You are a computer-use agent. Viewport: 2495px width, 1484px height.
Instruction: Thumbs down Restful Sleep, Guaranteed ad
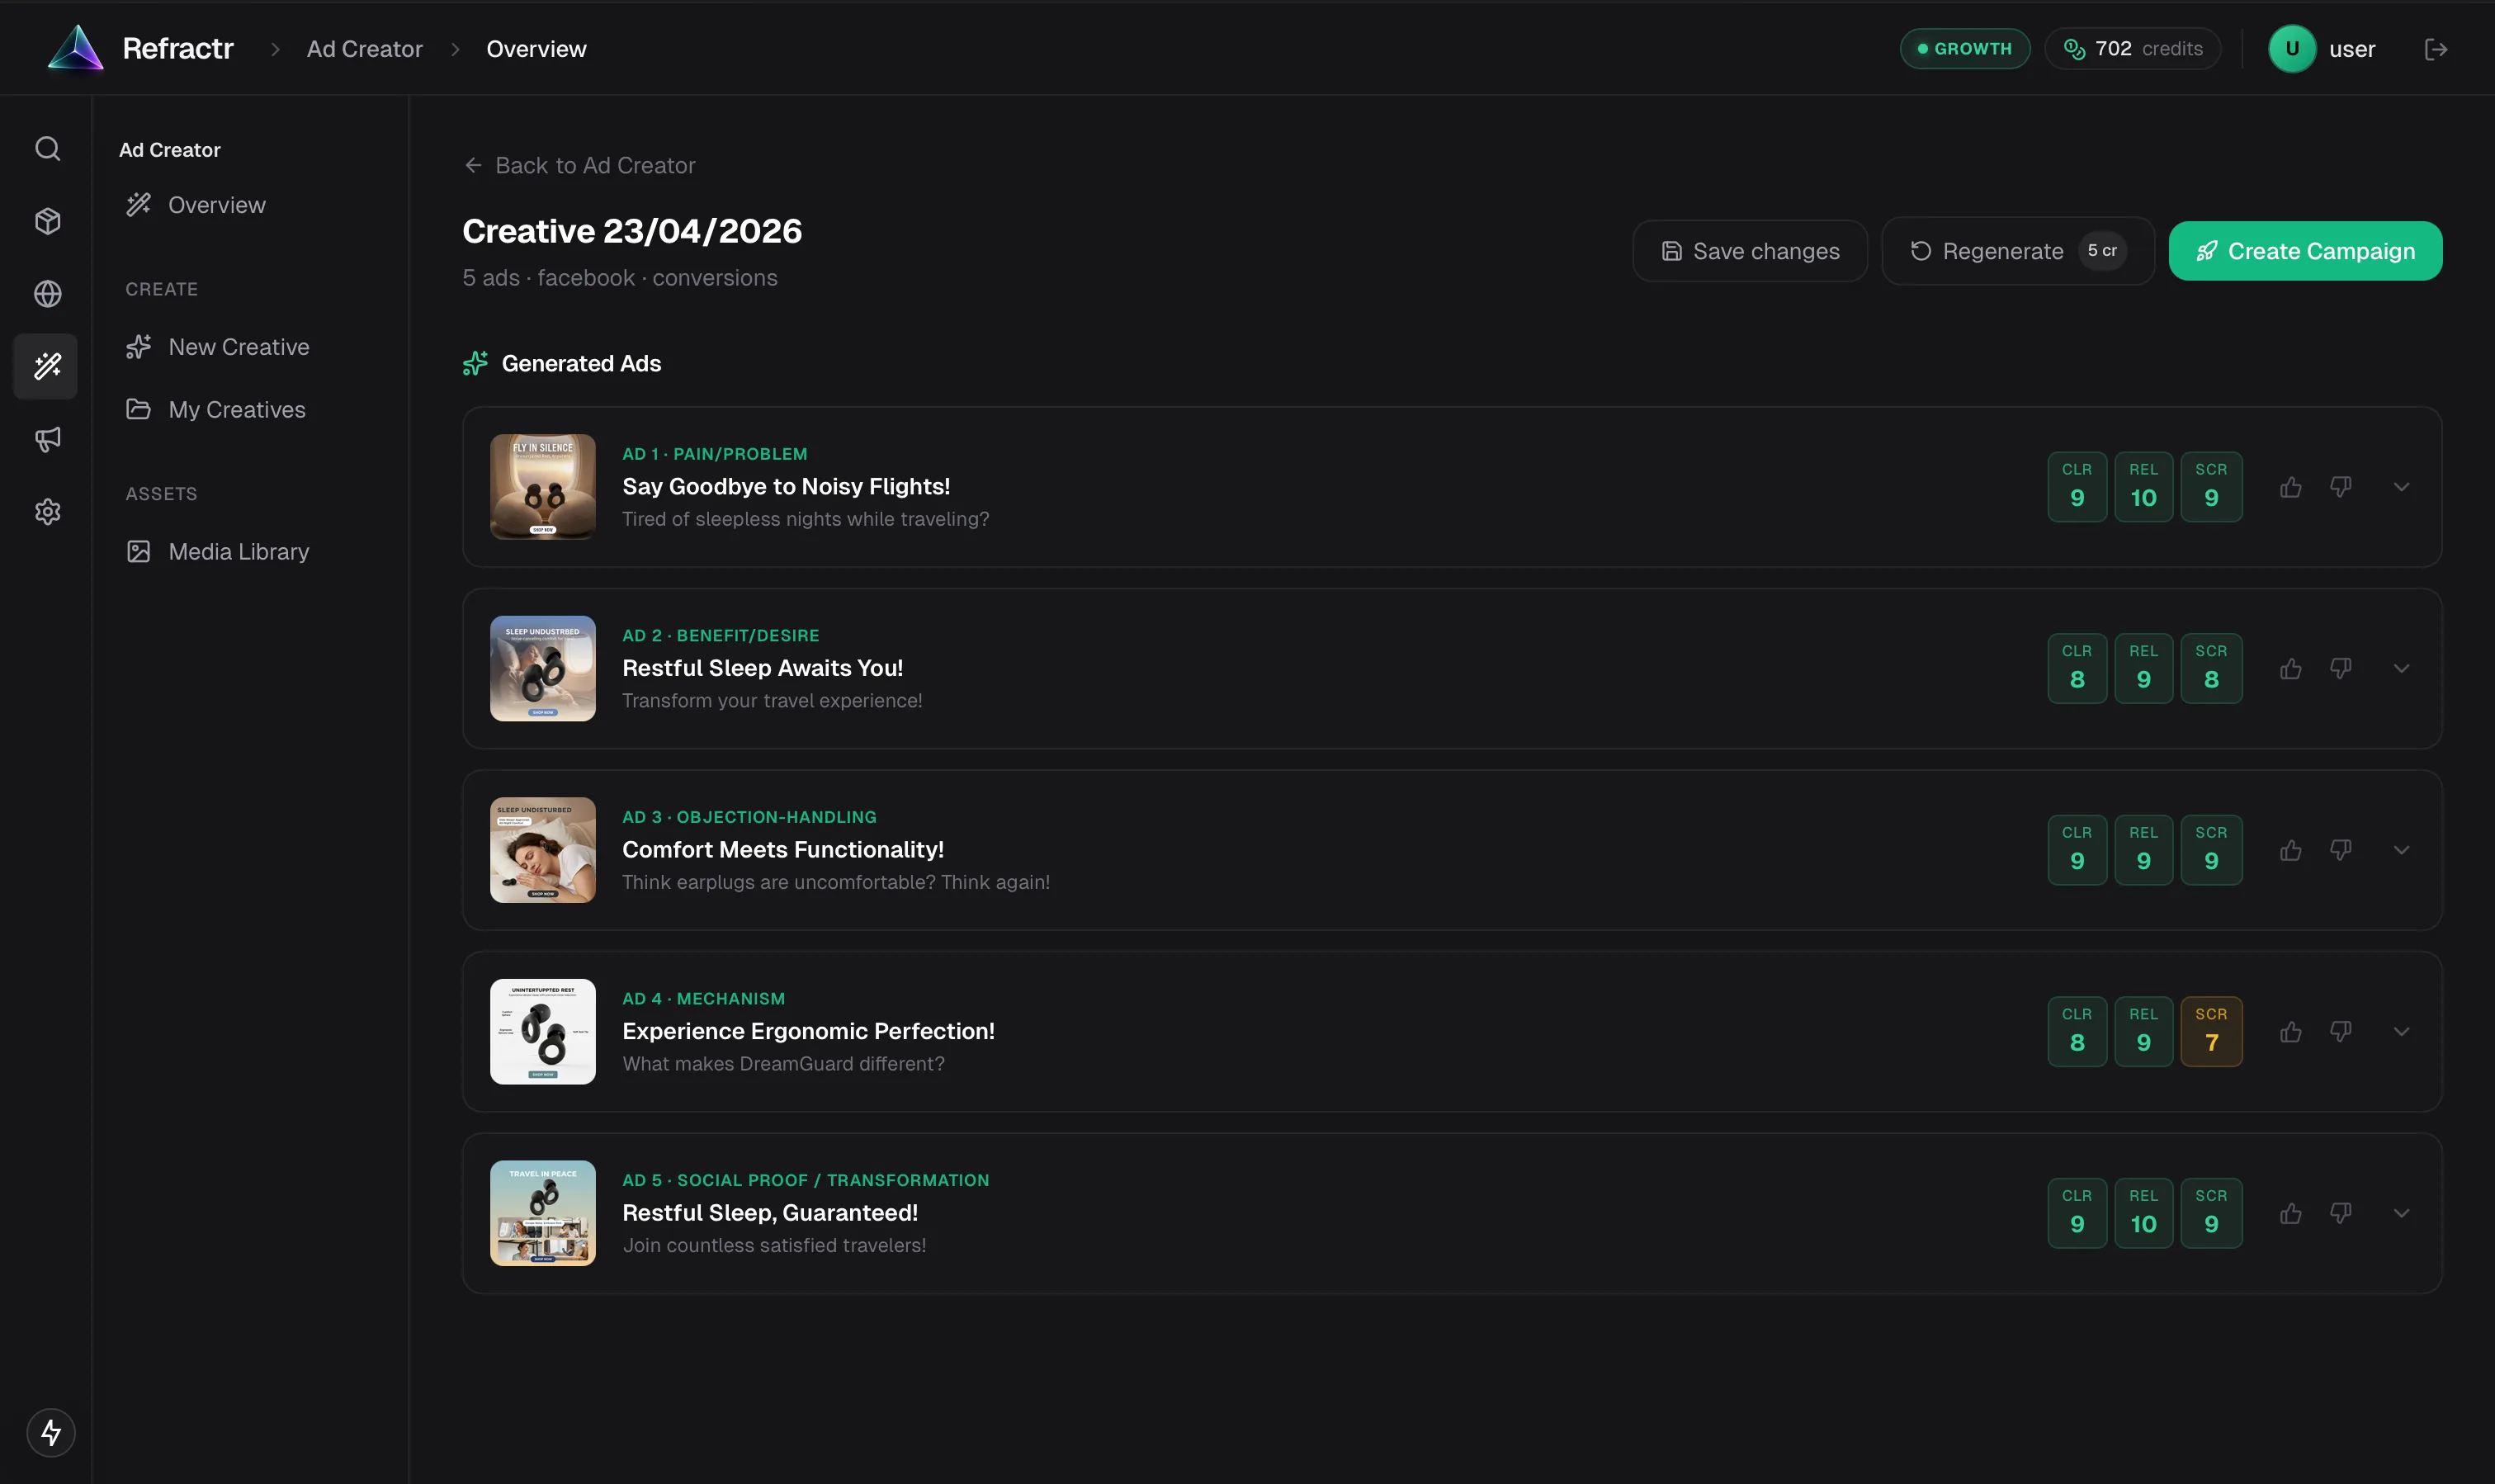(x=2340, y=1213)
